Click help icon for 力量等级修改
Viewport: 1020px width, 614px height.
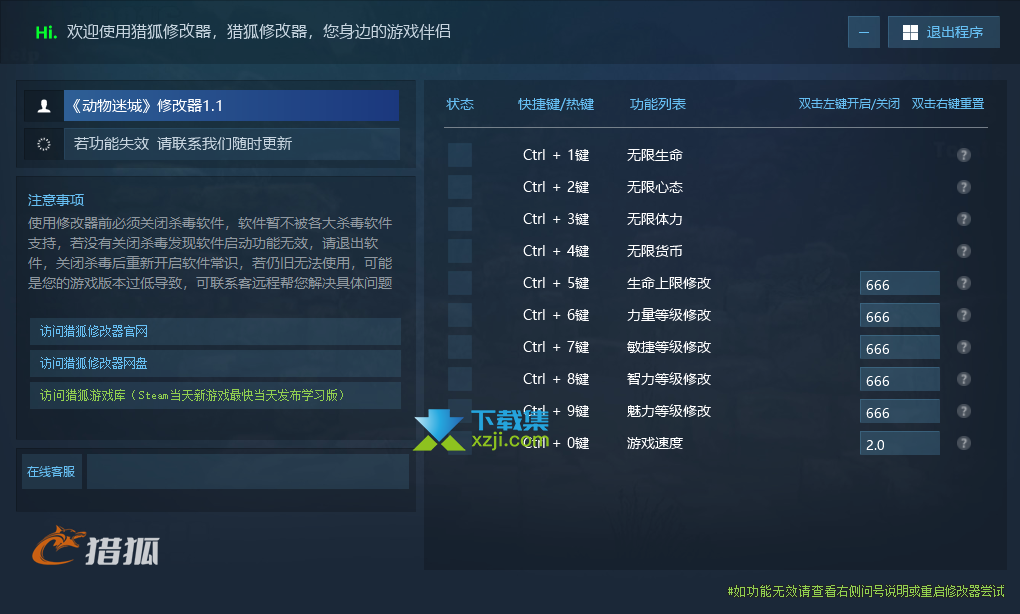click(x=963, y=315)
